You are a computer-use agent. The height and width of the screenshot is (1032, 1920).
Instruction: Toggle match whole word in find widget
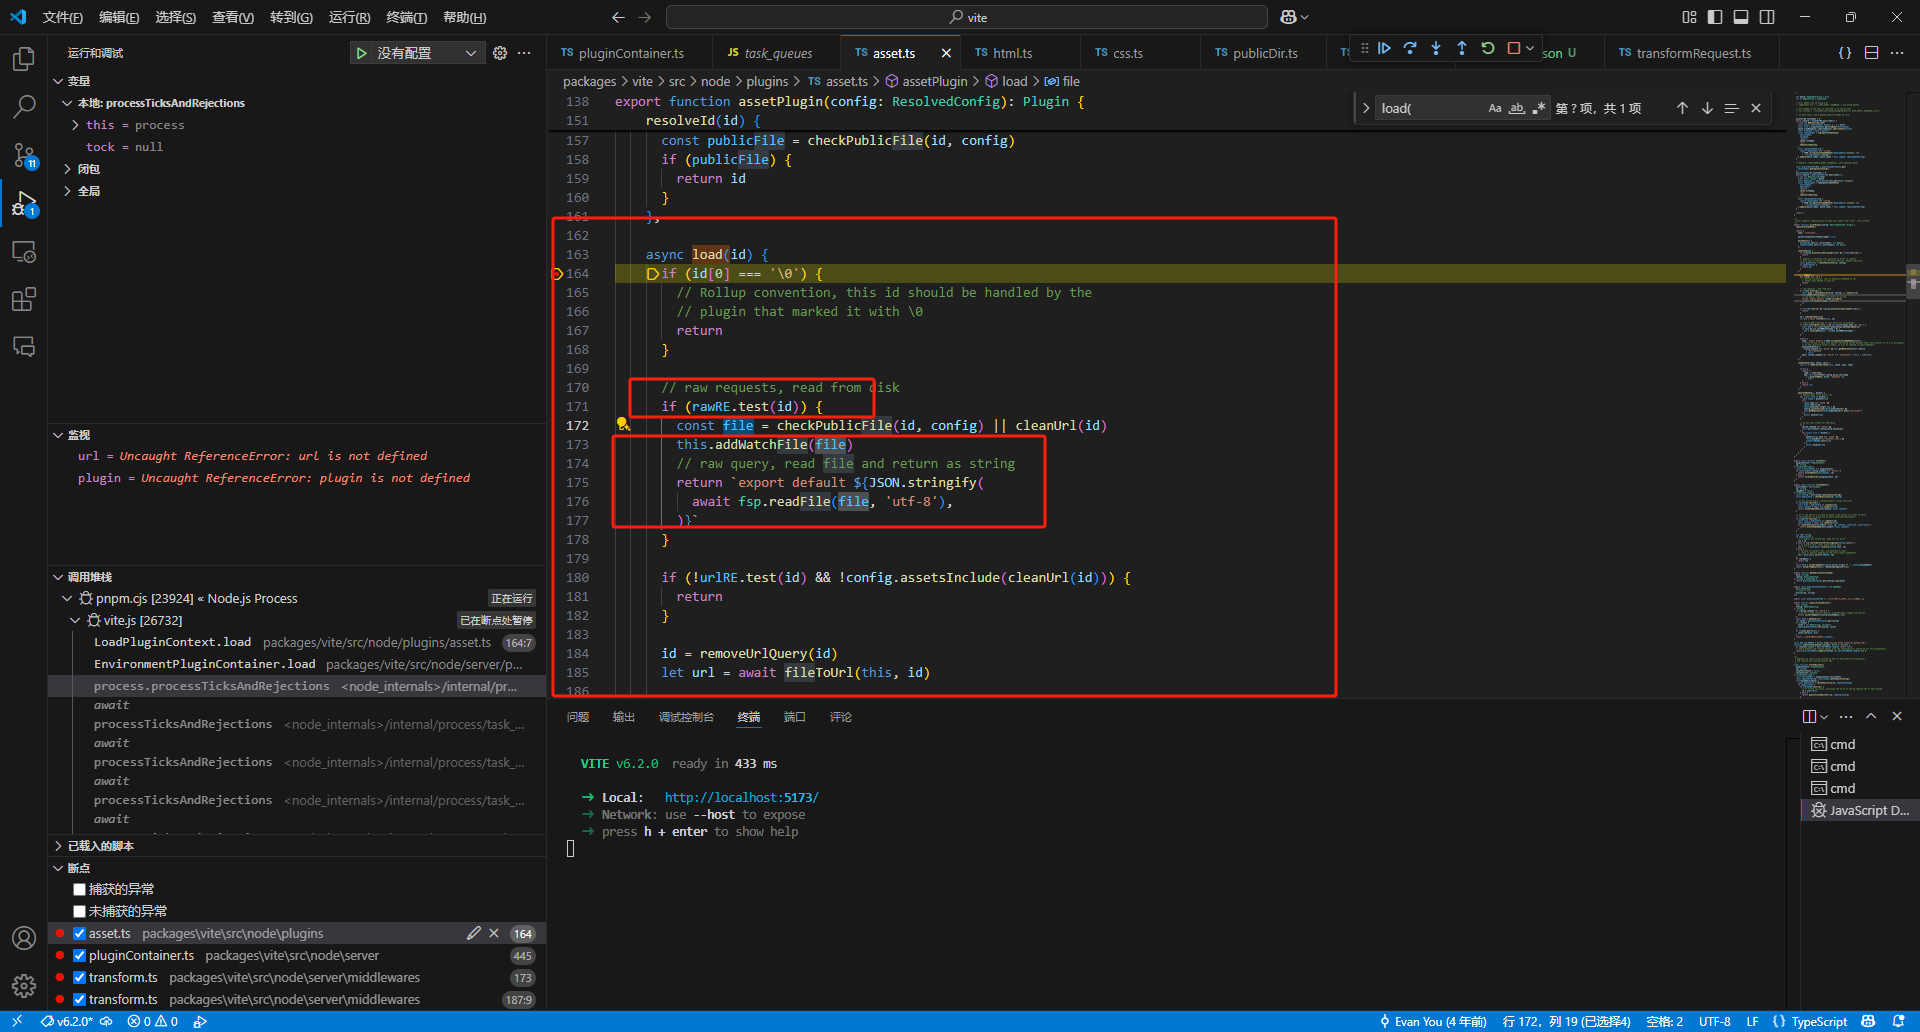point(1517,108)
